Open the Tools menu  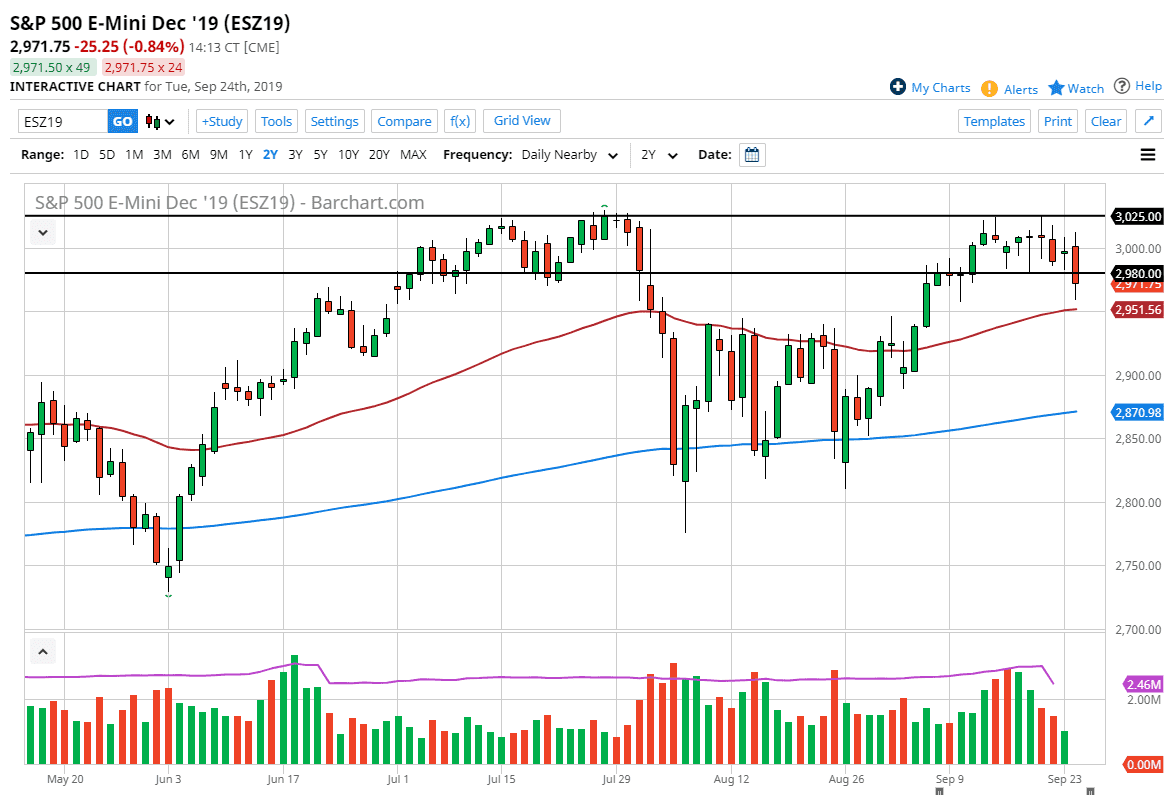click(x=276, y=120)
